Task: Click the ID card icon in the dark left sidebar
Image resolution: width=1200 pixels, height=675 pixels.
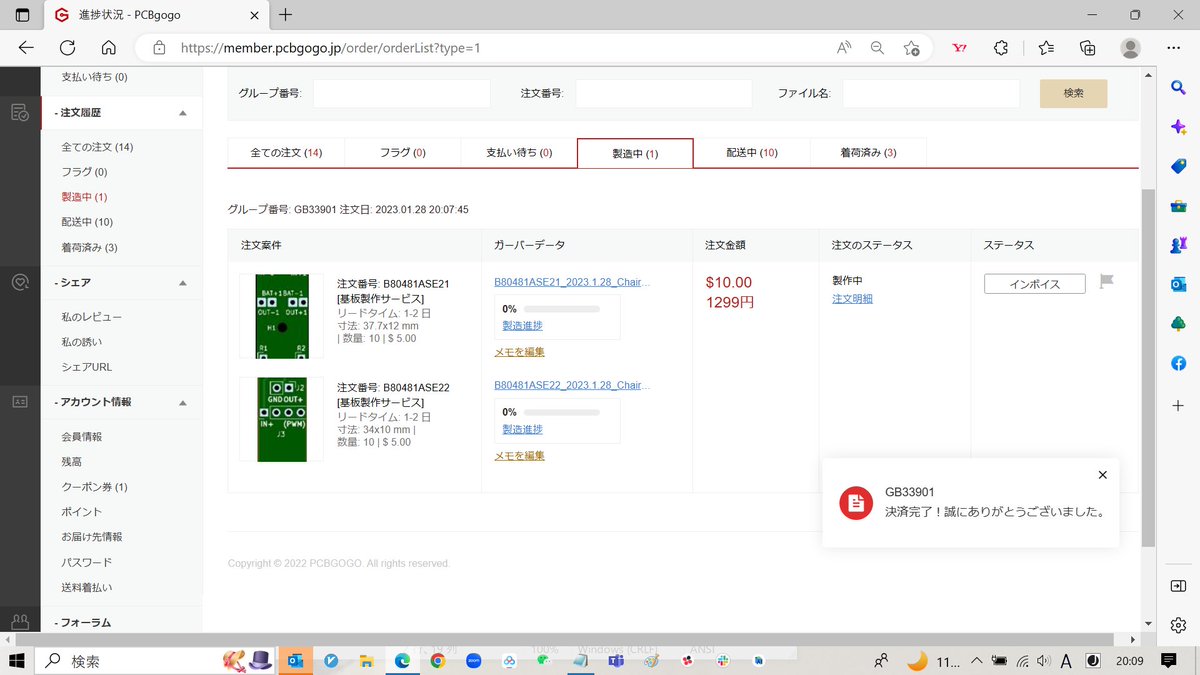Action: pos(20,401)
